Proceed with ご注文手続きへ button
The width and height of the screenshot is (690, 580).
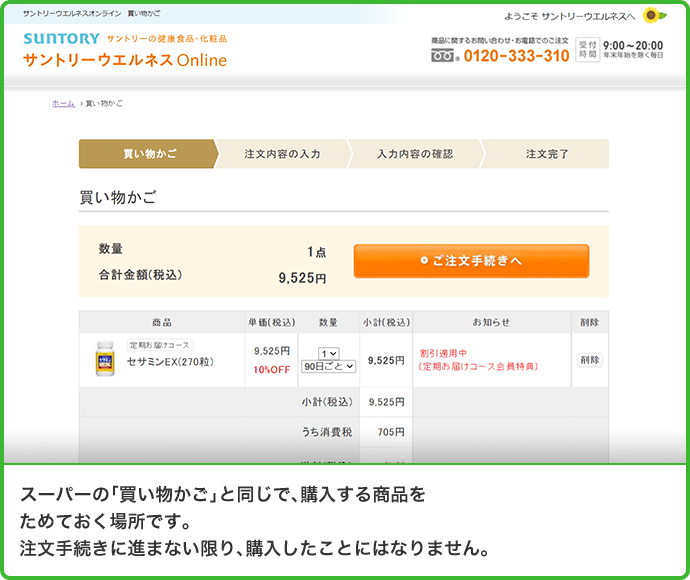click(471, 261)
